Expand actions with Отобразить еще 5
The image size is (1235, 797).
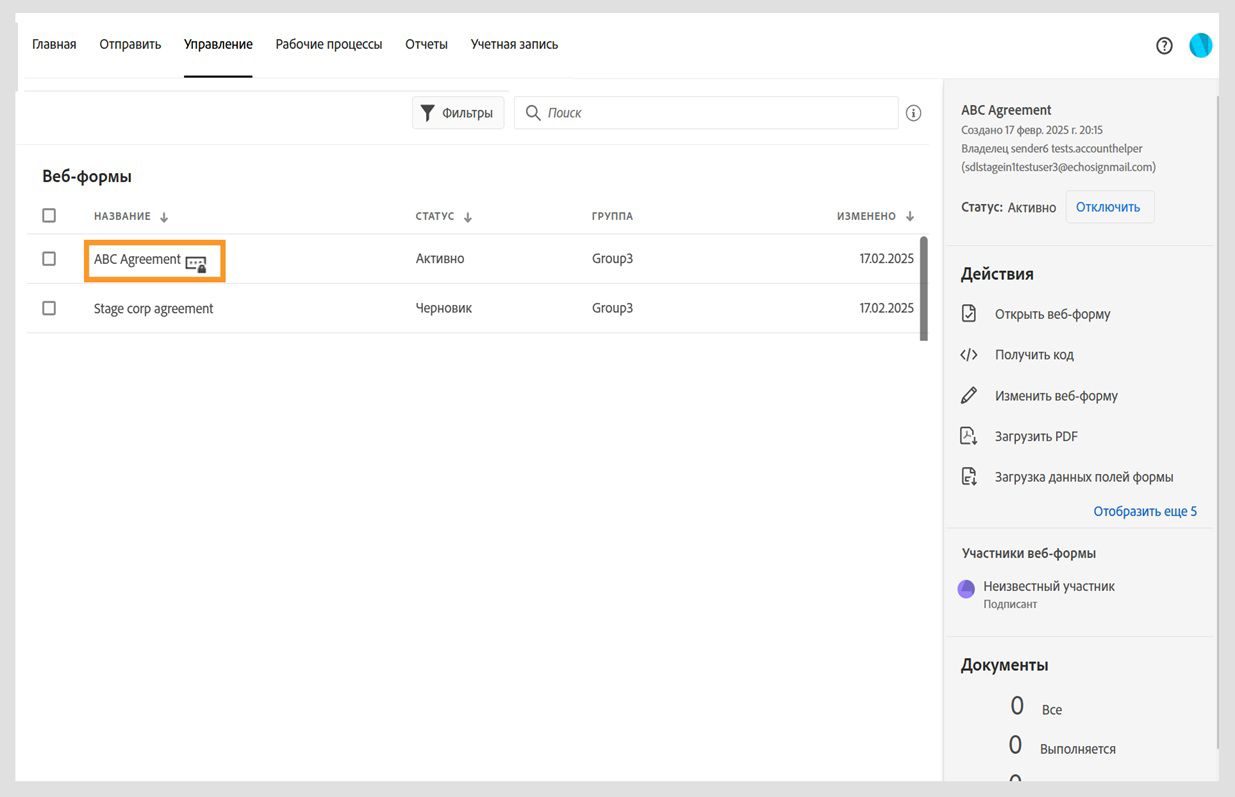[x=1144, y=511]
